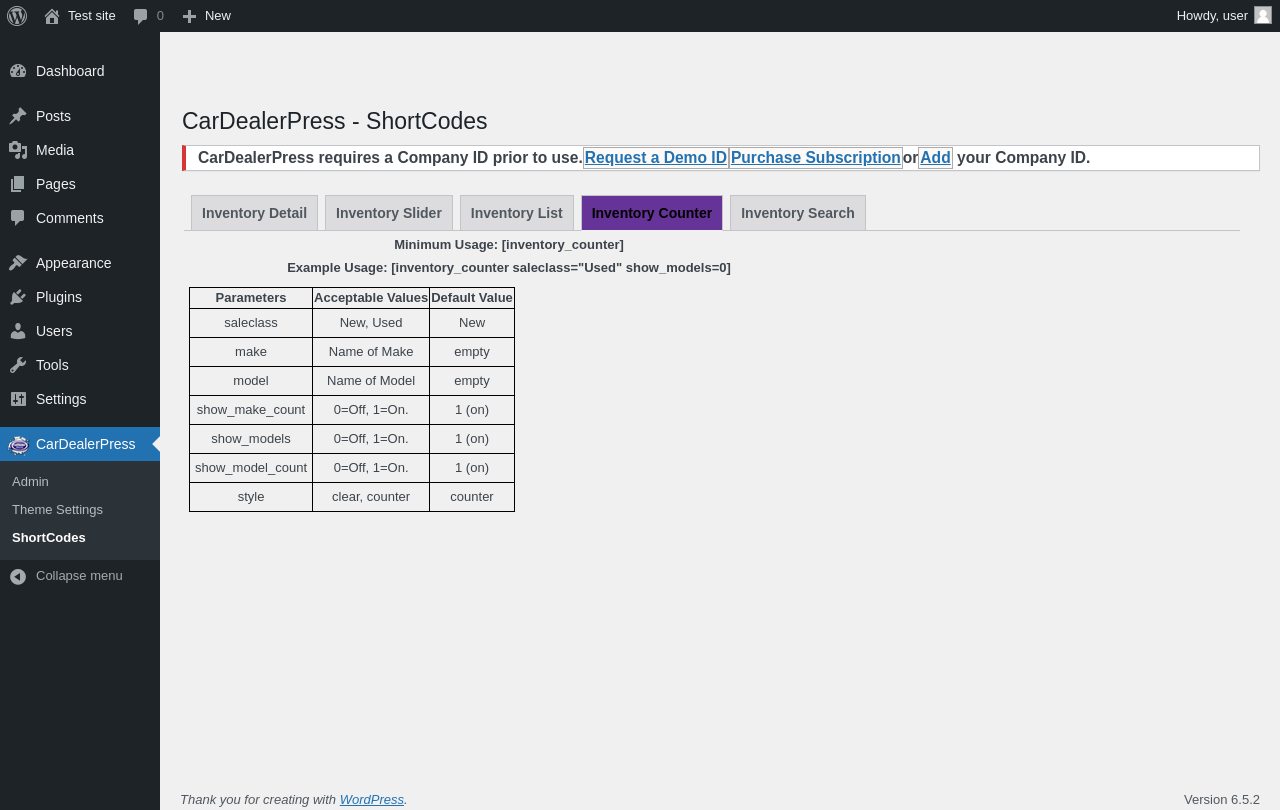Open the comments bubble icon in admin bar
Image resolution: width=1280 pixels, height=810 pixels.
(141, 16)
